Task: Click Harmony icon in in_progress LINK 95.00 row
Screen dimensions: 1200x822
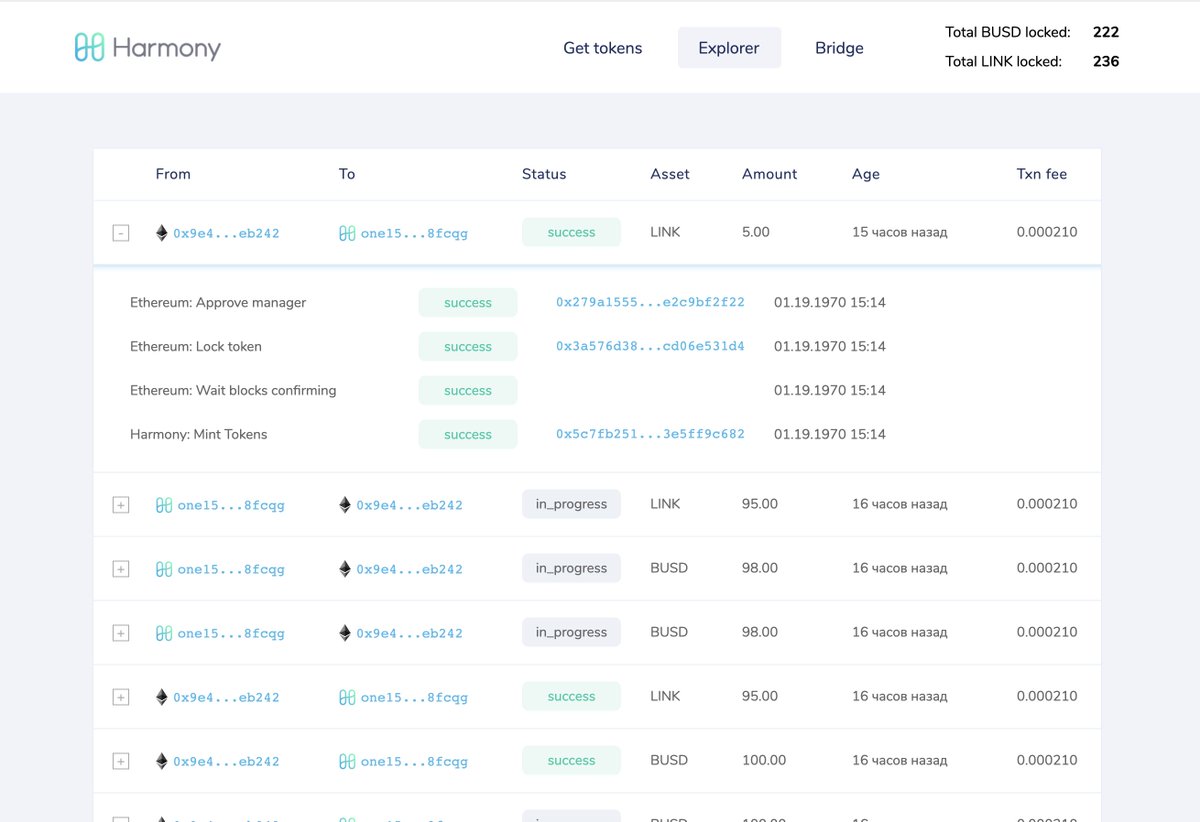Action: point(164,505)
